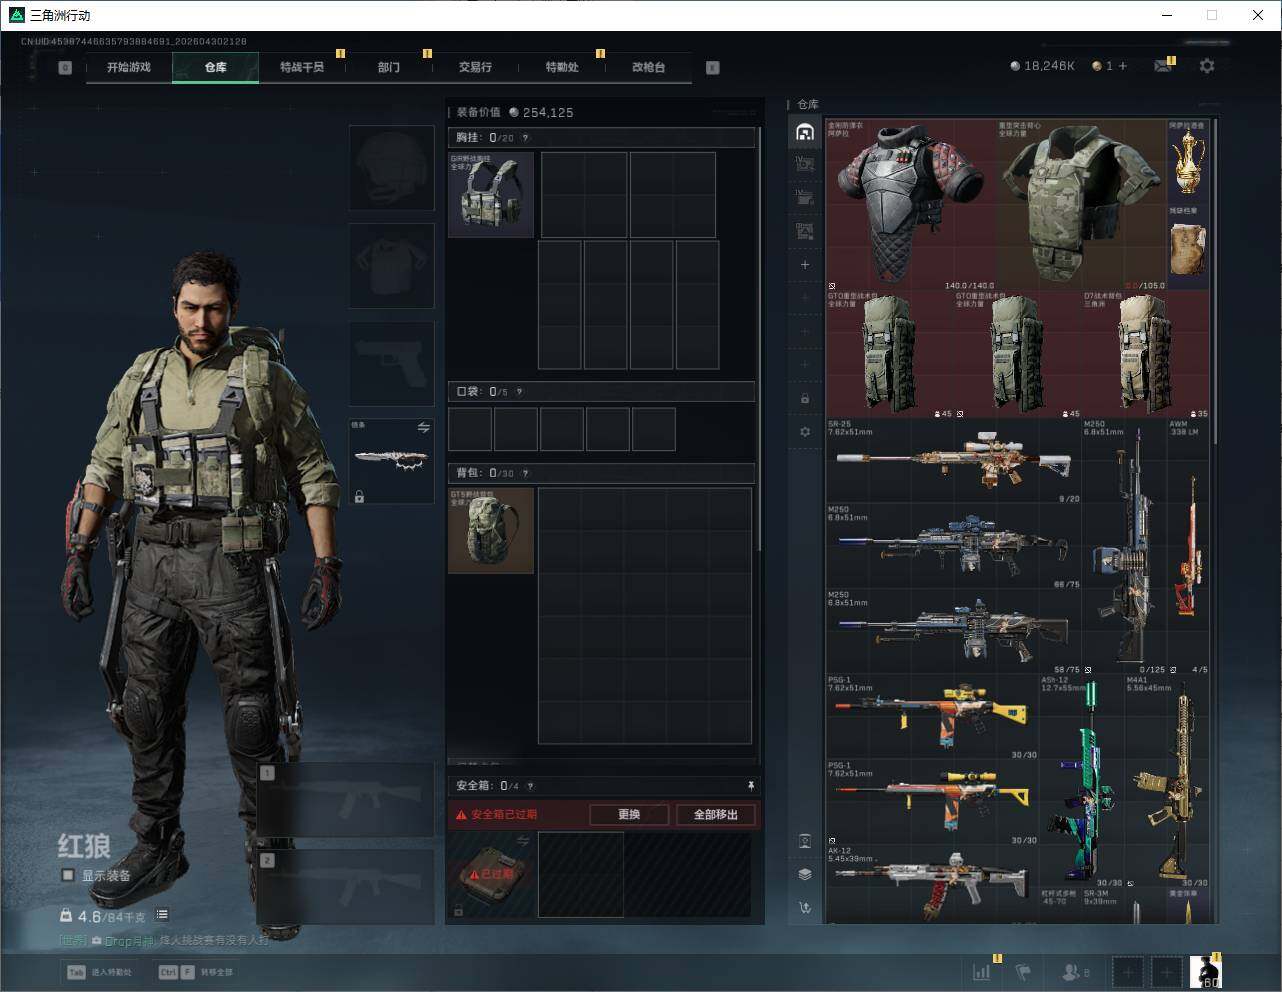1282x992 pixels.
Task: Click primary weapon slot 2
Action: click(x=346, y=887)
